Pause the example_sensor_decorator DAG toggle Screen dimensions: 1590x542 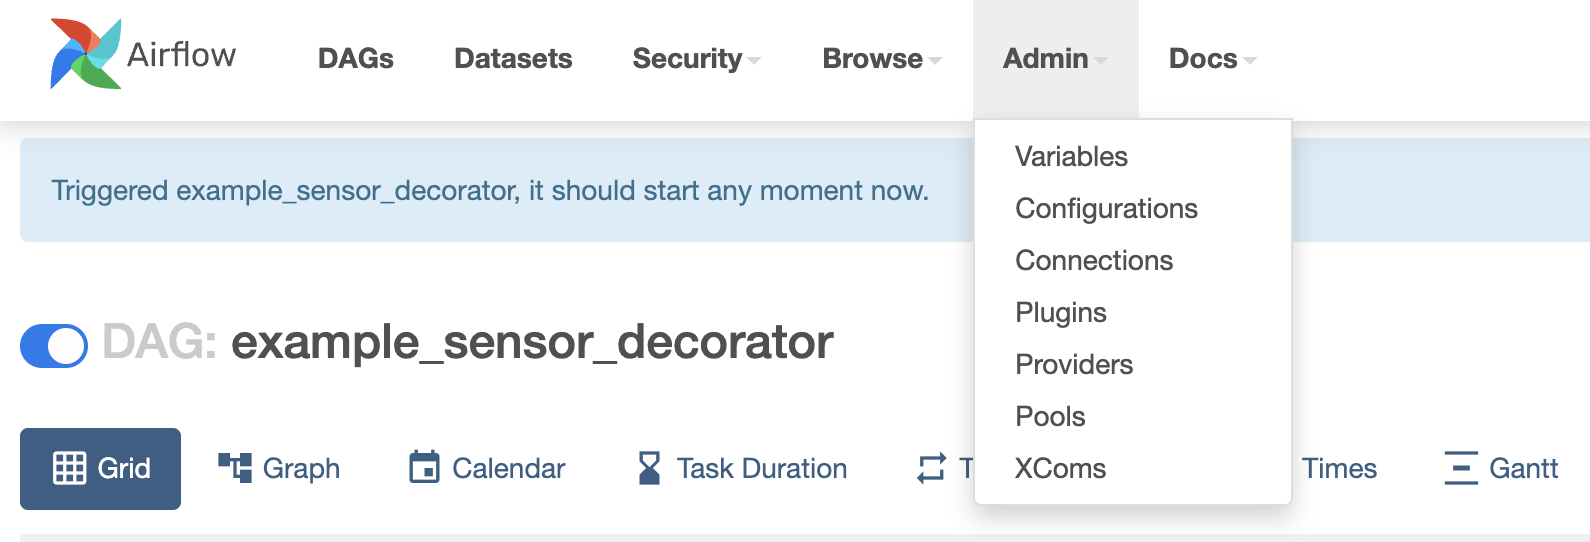[54, 345]
